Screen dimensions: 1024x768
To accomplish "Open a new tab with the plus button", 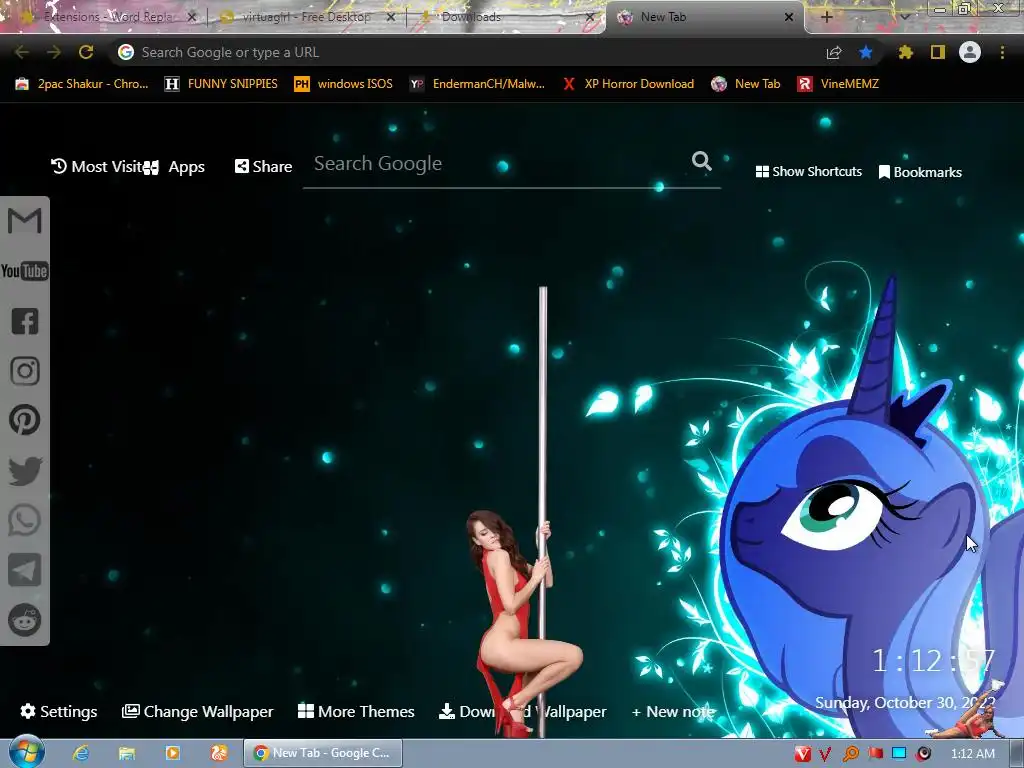I will tap(826, 17).
